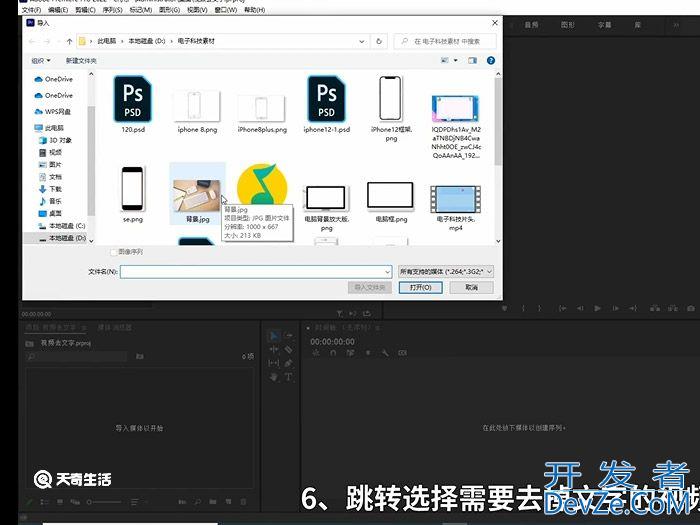Open the 标记(M) menu
Screen dimensions: 700x525
141,10
